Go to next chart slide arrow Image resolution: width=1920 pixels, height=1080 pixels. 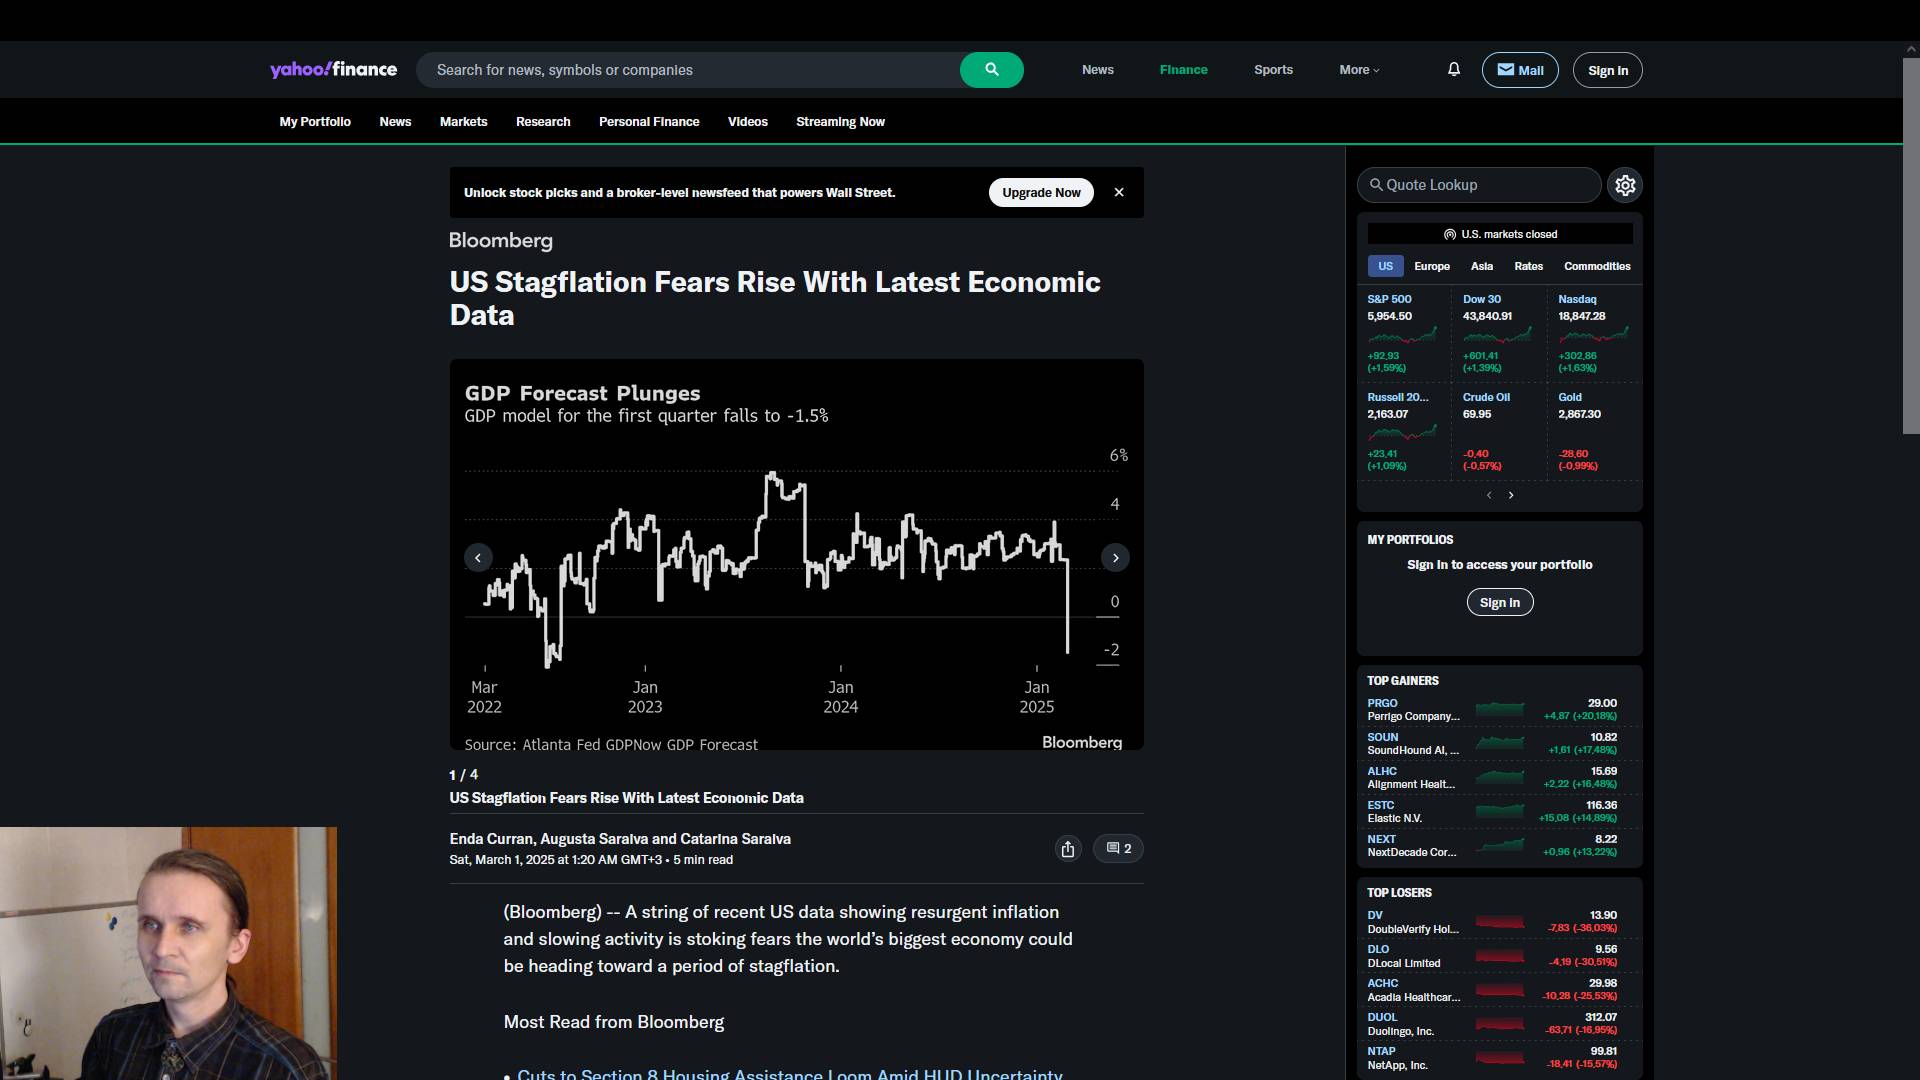point(1115,558)
